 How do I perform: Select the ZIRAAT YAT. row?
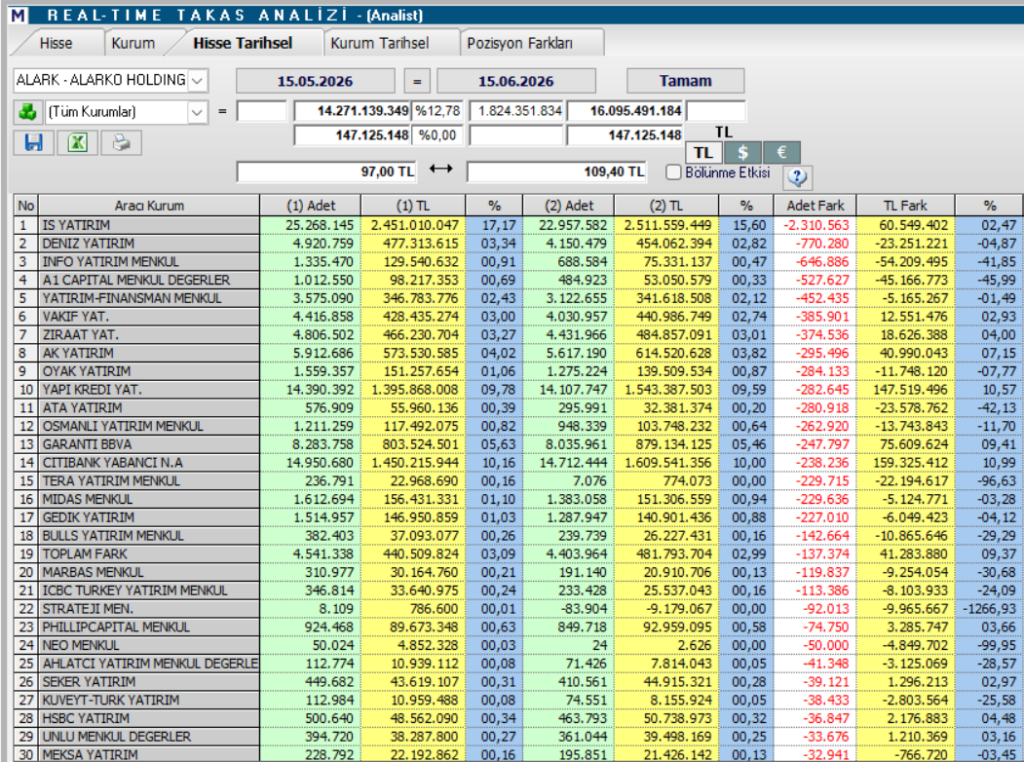pyautogui.click(x=519, y=335)
